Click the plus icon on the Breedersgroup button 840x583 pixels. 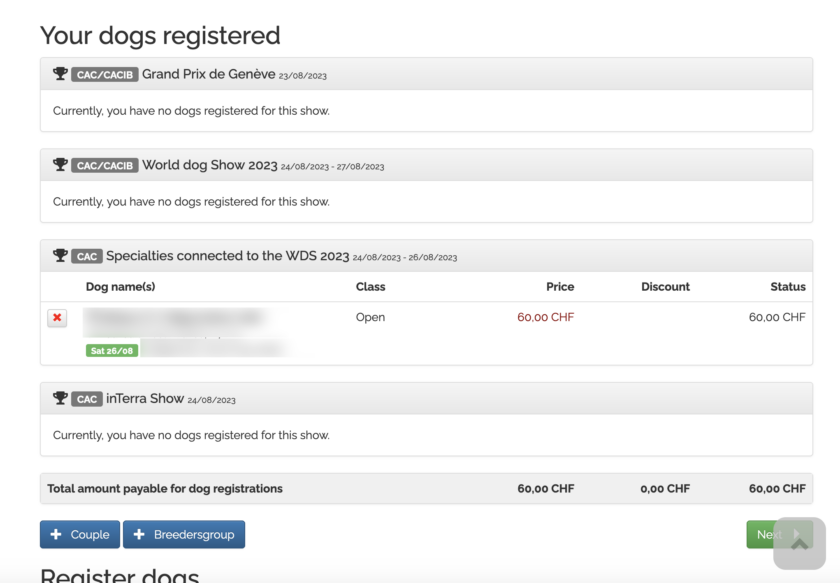(x=140, y=534)
